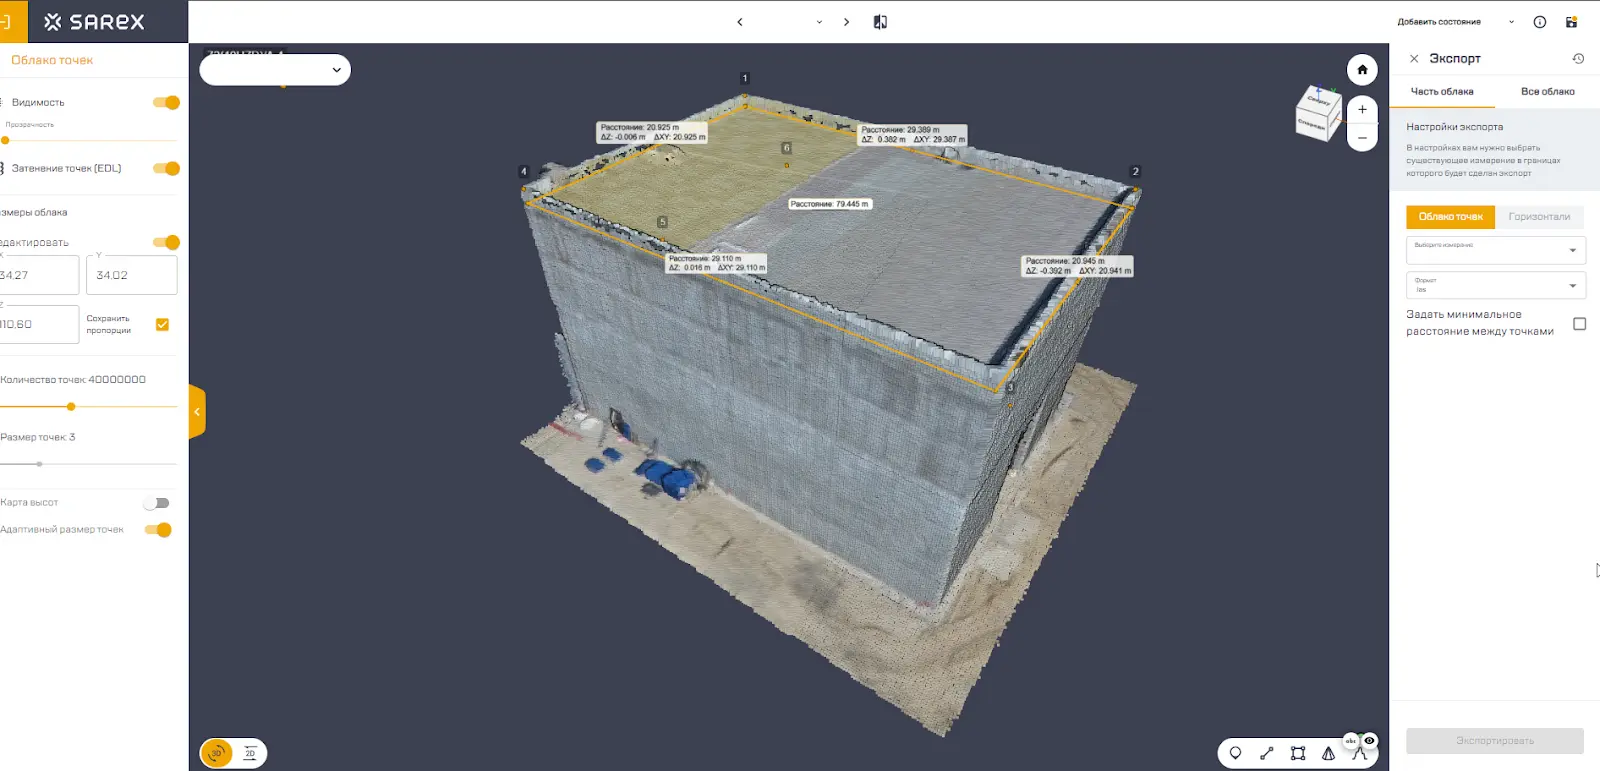Image resolution: width=1600 pixels, height=771 pixels.
Task: Disable Затенение точек (EDL) switch
Action: [x=166, y=168]
